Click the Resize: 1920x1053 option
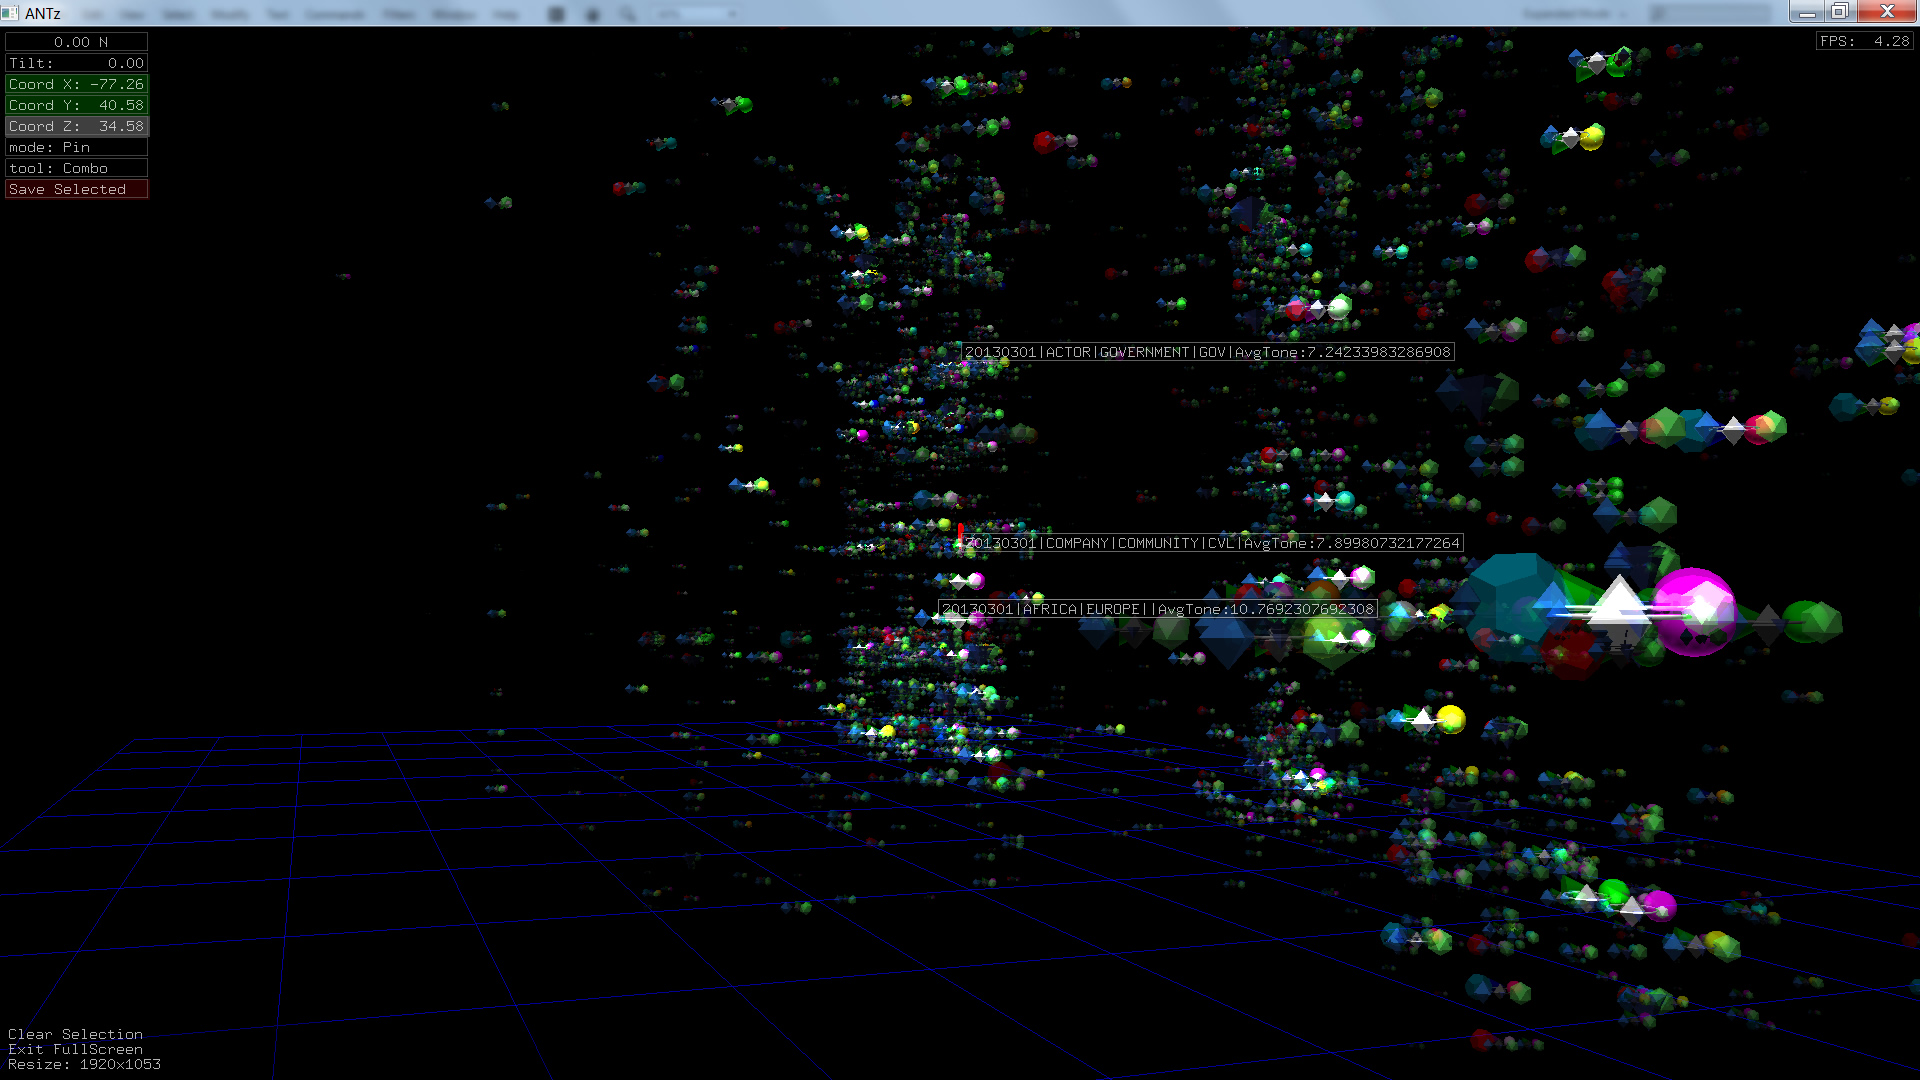This screenshot has width=1920, height=1080. 84,1064
